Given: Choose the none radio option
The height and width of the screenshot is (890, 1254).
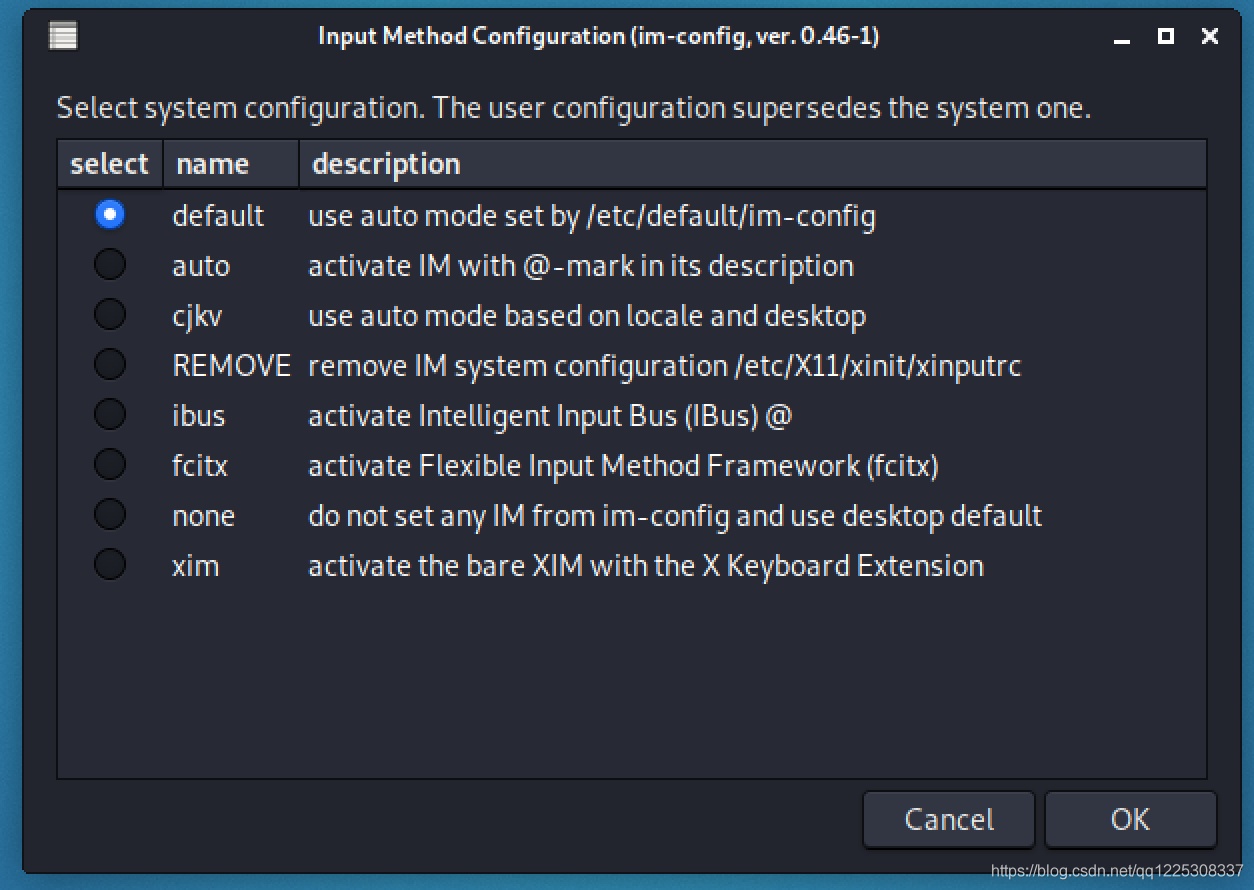Looking at the screenshot, I should point(110,515).
